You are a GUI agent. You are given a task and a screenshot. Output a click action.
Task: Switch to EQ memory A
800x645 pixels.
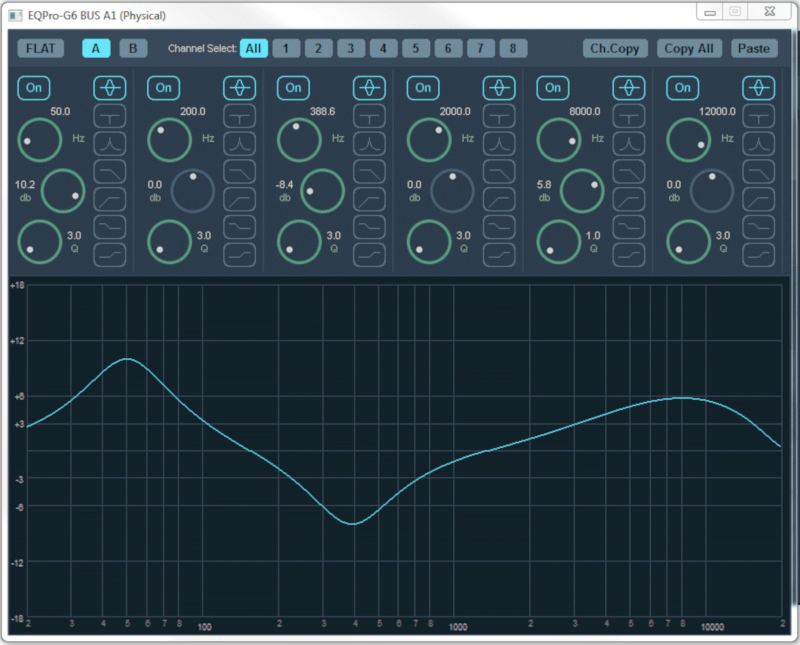click(x=96, y=48)
